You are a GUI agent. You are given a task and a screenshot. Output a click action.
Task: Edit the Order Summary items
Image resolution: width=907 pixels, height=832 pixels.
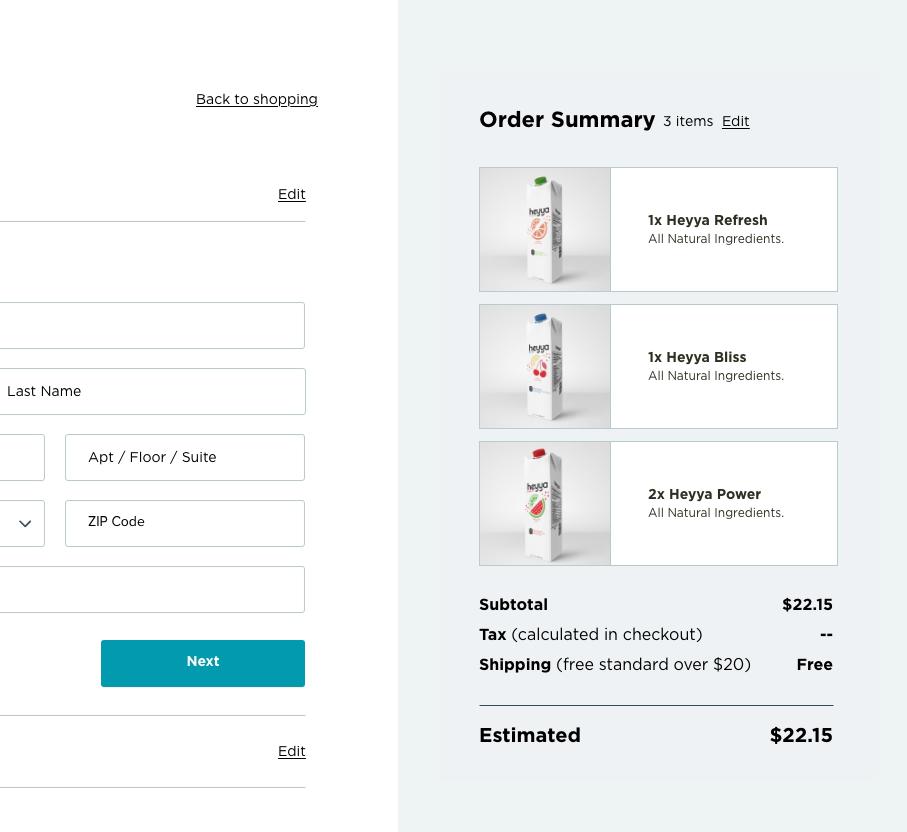(735, 122)
